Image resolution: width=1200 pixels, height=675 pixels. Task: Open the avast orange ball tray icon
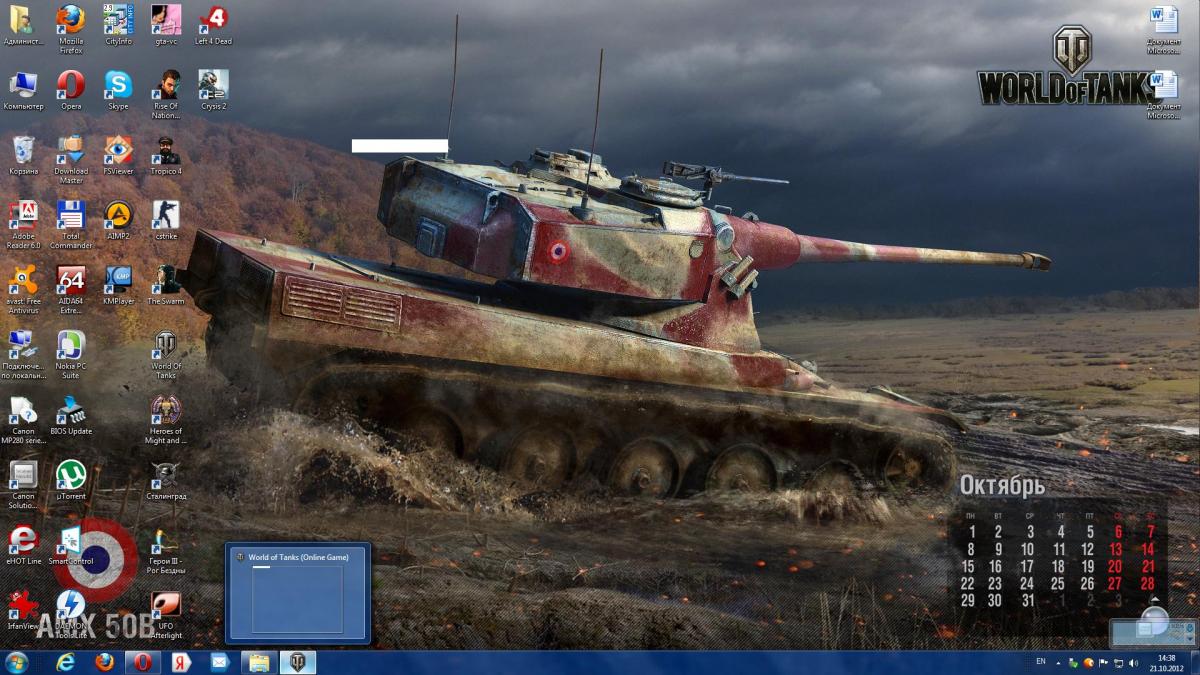point(1087,662)
